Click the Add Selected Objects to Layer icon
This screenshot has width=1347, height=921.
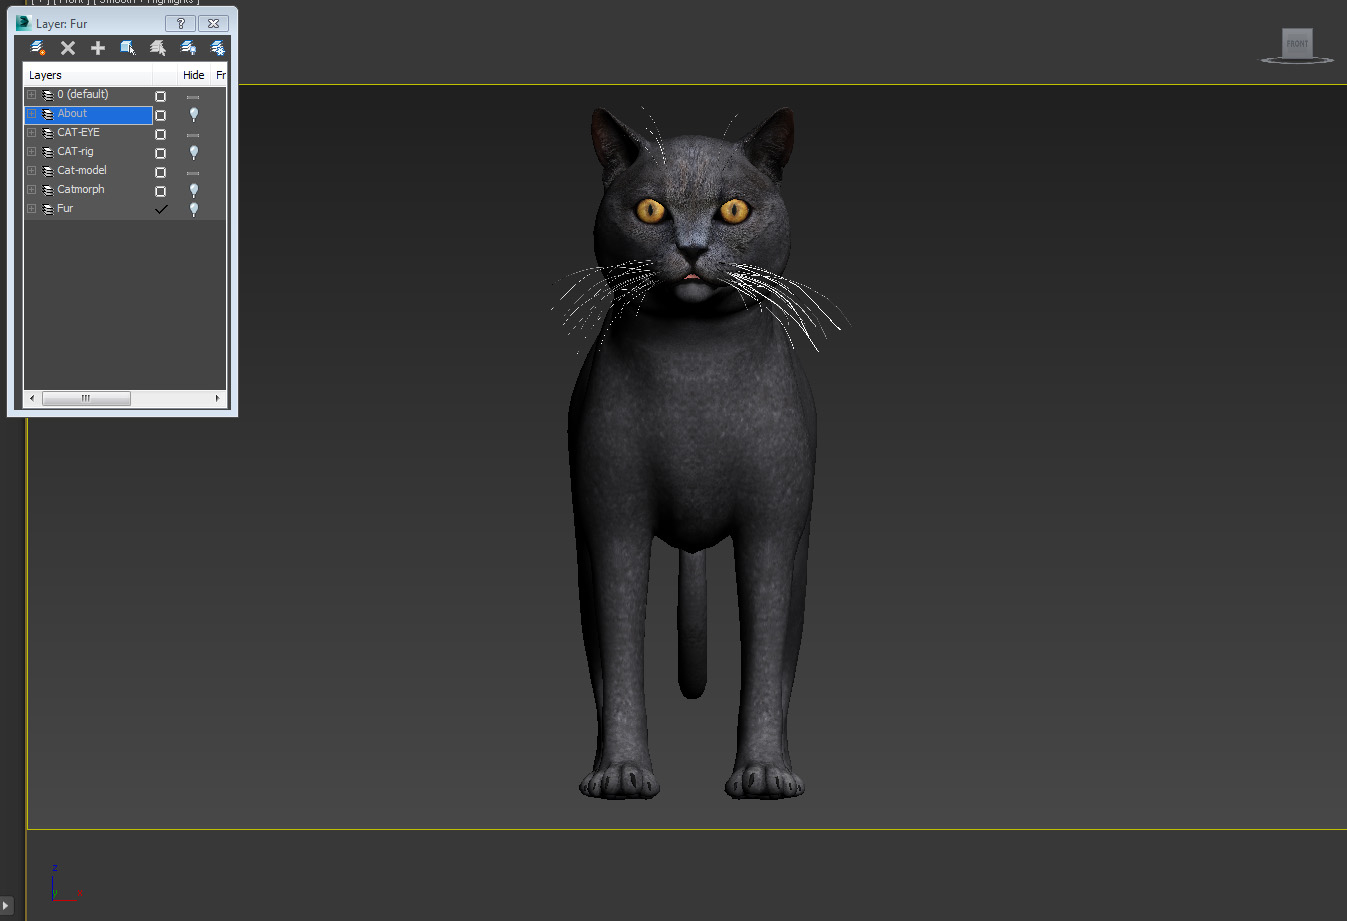click(97, 47)
